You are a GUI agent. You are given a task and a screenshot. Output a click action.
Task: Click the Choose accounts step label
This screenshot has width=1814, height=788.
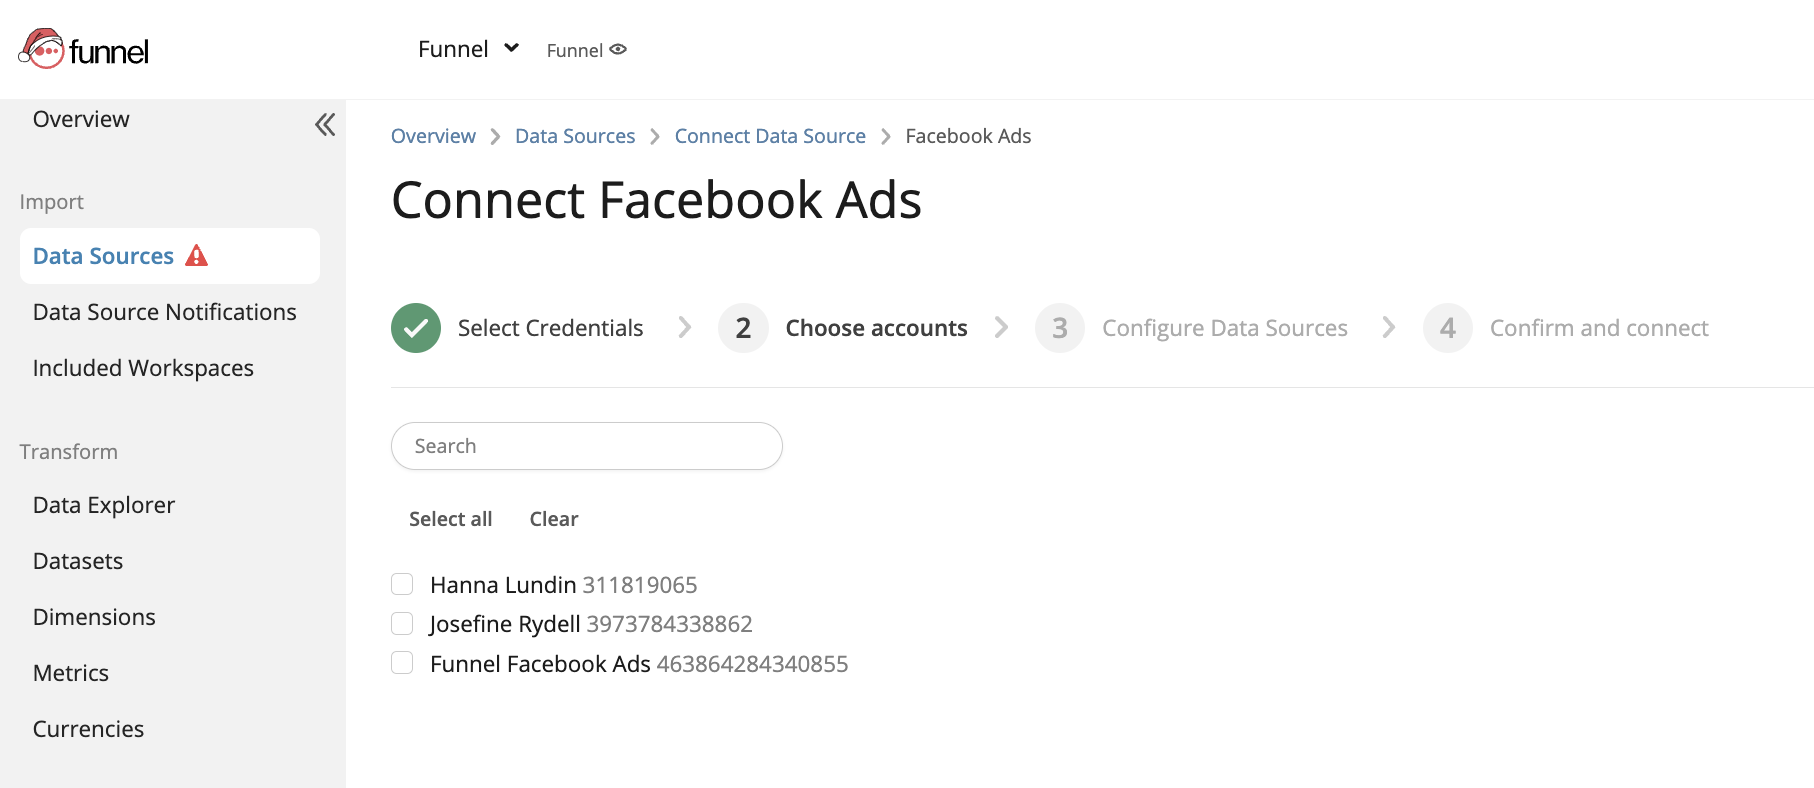[876, 328]
